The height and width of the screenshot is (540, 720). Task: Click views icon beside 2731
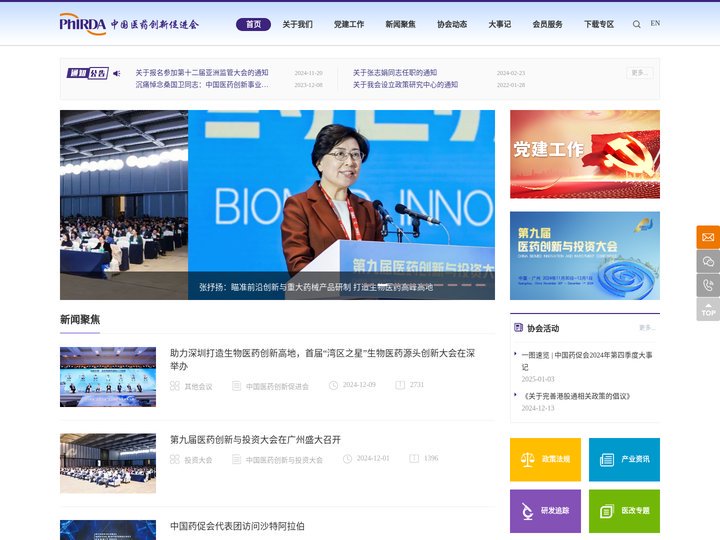tap(400, 385)
